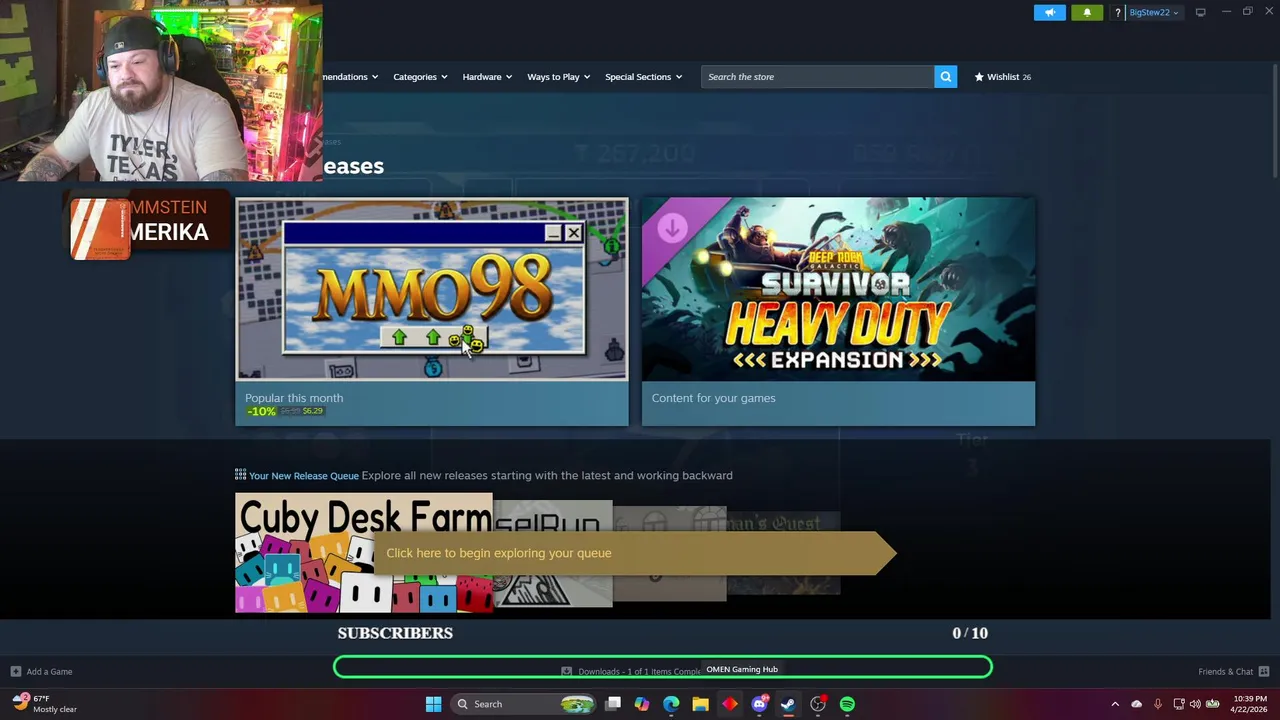Open the Wishlist with star icon

point(1002,77)
